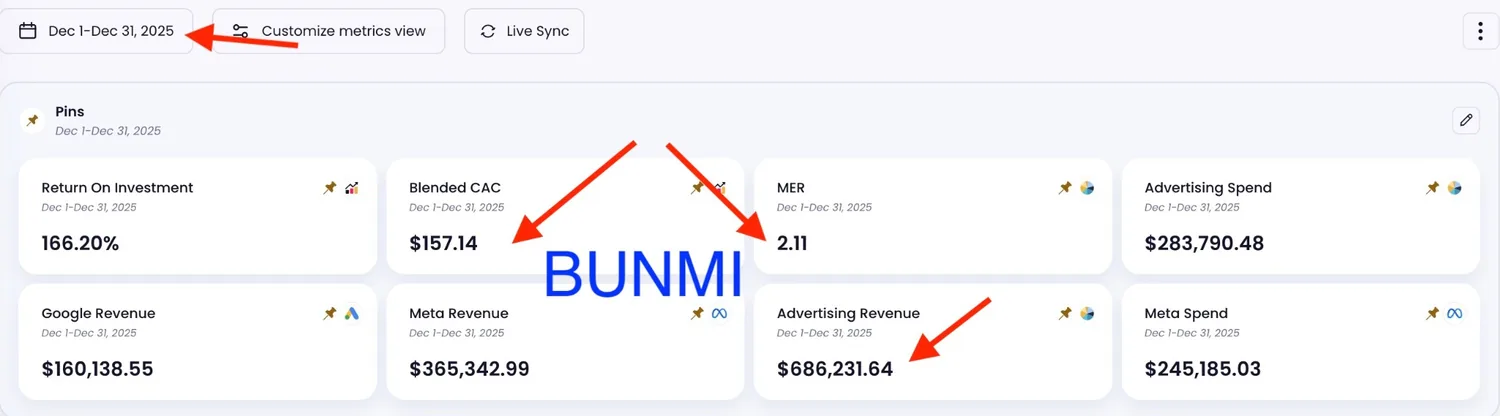This screenshot has height=416, width=1500.
Task: Click the 2.11 MER value
Action: pyautogui.click(x=794, y=243)
